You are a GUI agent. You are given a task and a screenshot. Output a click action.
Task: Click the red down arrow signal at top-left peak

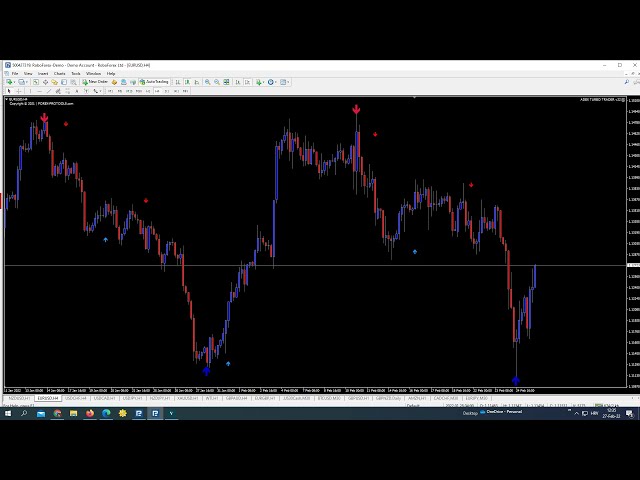(x=44, y=118)
